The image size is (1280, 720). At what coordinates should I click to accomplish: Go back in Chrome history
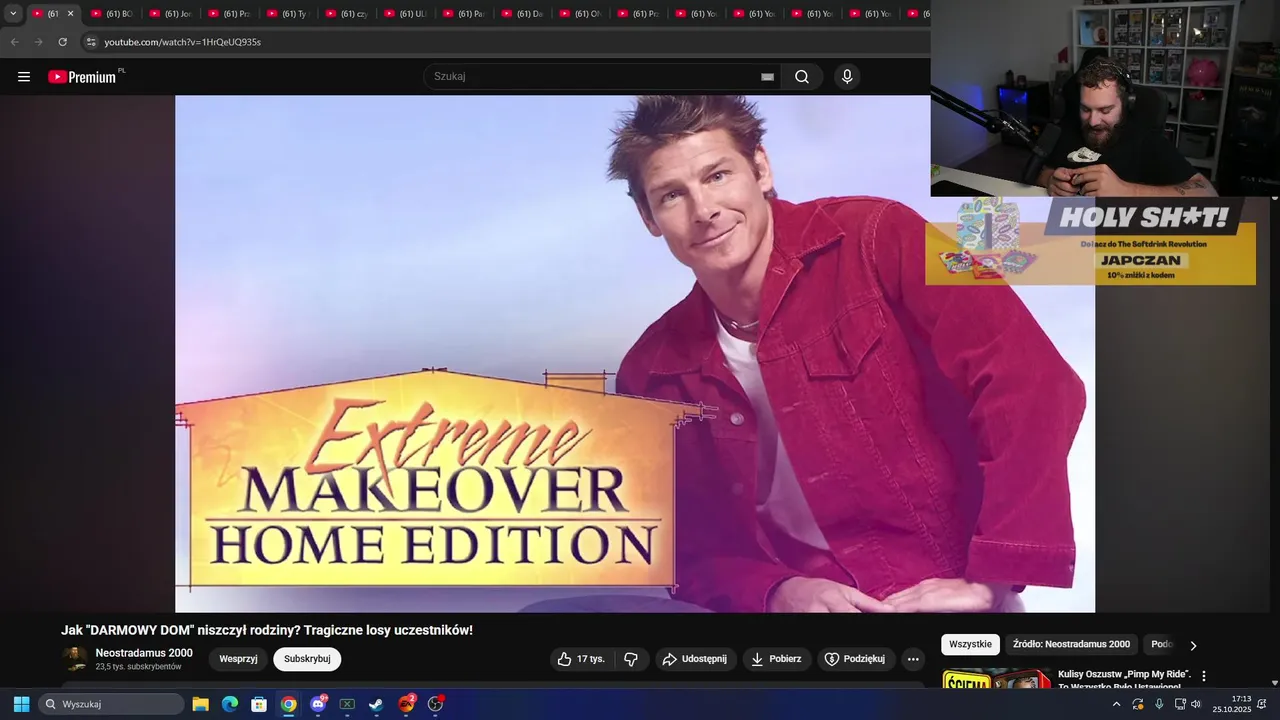point(14,42)
